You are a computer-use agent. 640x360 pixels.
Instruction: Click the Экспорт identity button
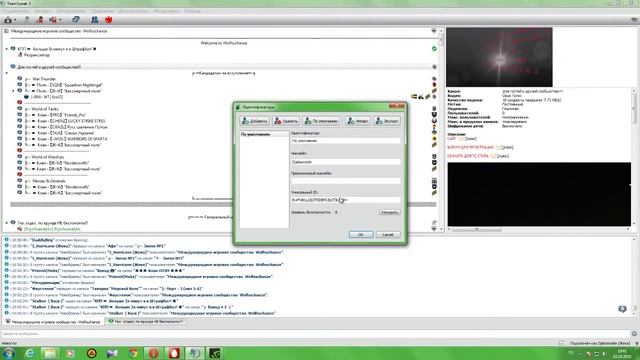[x=387, y=121]
